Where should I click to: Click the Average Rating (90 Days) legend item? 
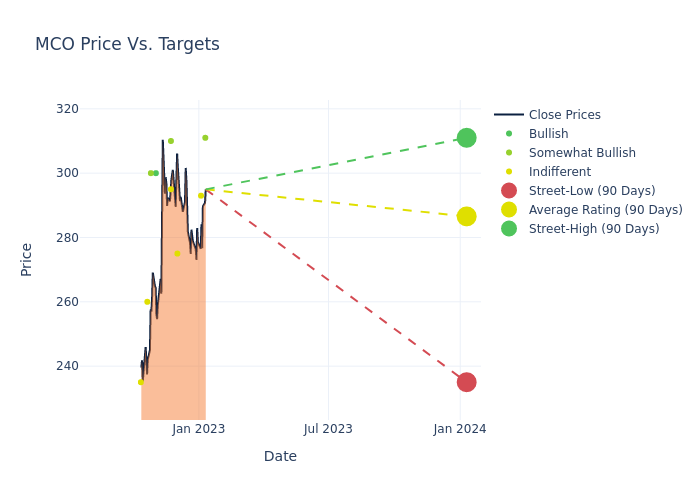tap(604, 210)
